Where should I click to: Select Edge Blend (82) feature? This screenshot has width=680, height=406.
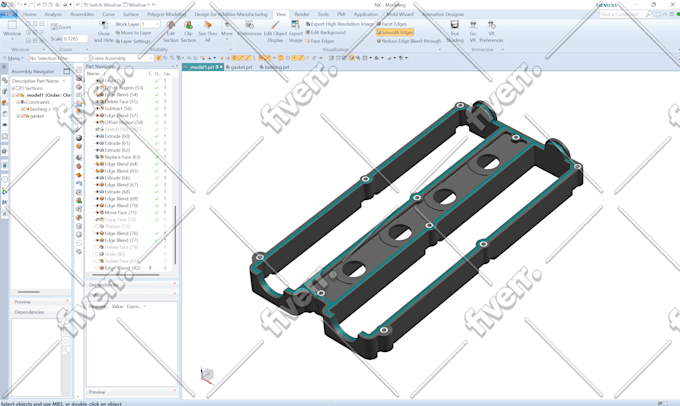tap(122, 268)
